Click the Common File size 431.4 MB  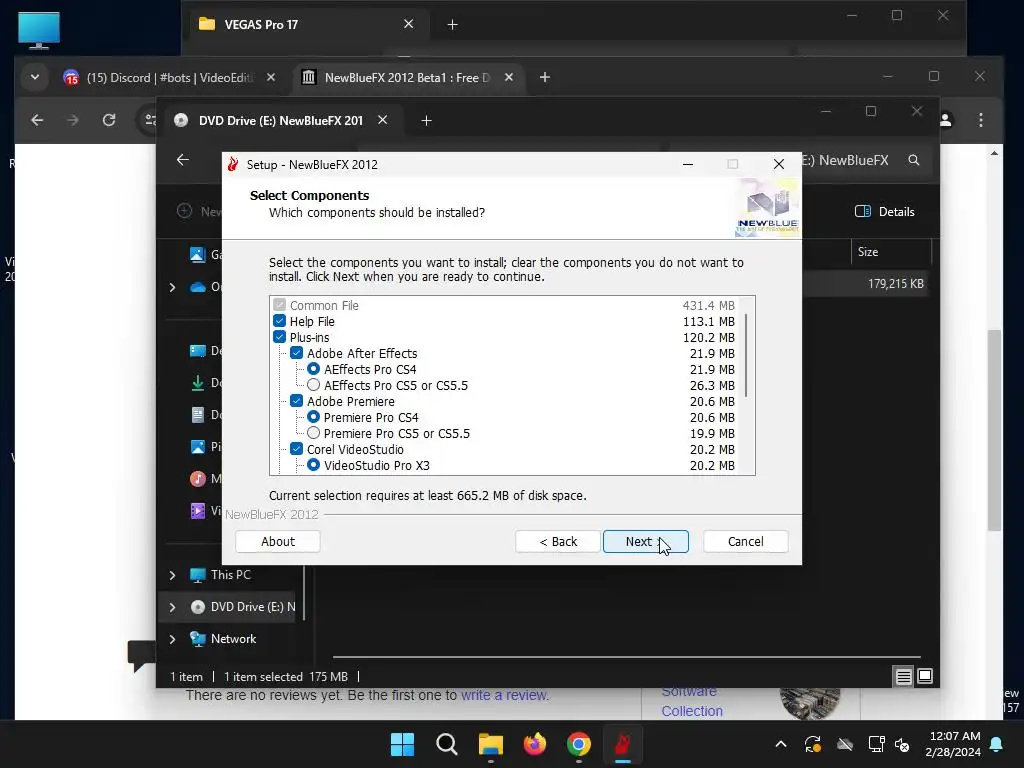pyautogui.click(x=709, y=305)
